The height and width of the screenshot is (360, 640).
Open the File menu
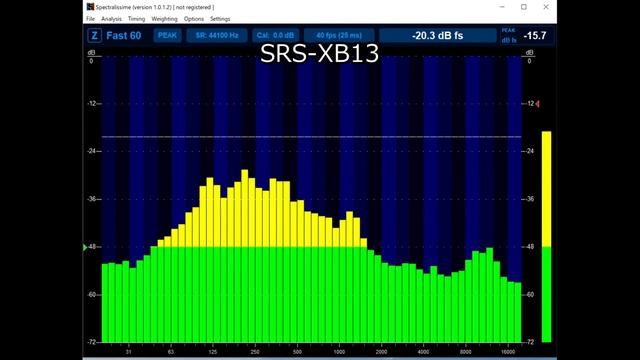90,19
